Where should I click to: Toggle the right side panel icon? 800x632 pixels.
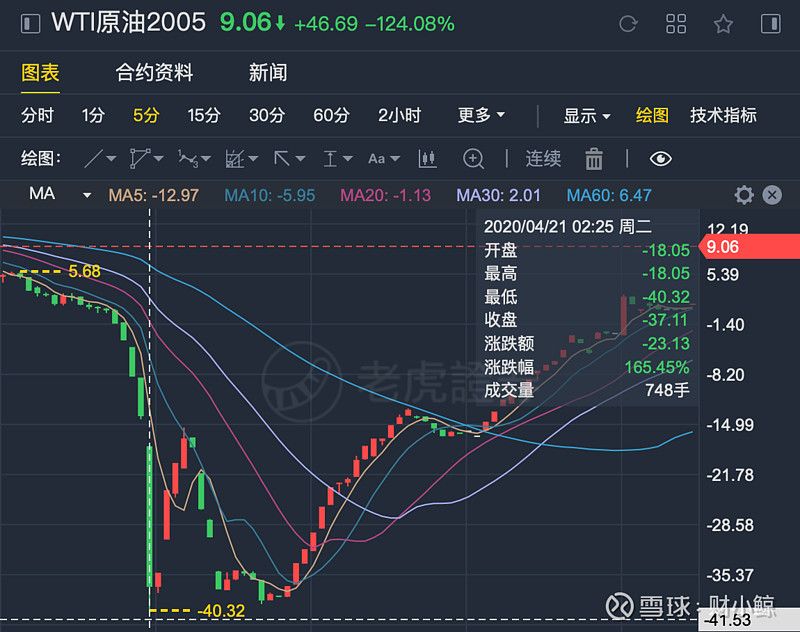click(x=770, y=24)
